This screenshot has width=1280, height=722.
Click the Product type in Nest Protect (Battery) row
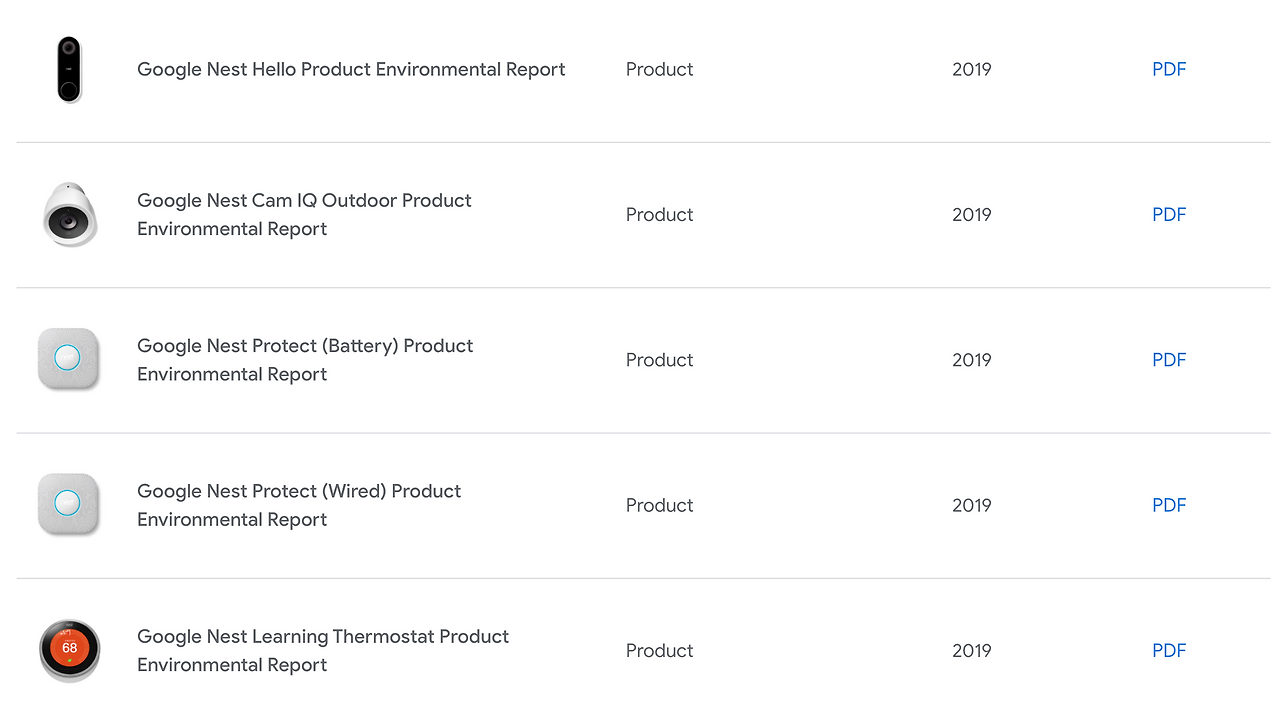[659, 360]
